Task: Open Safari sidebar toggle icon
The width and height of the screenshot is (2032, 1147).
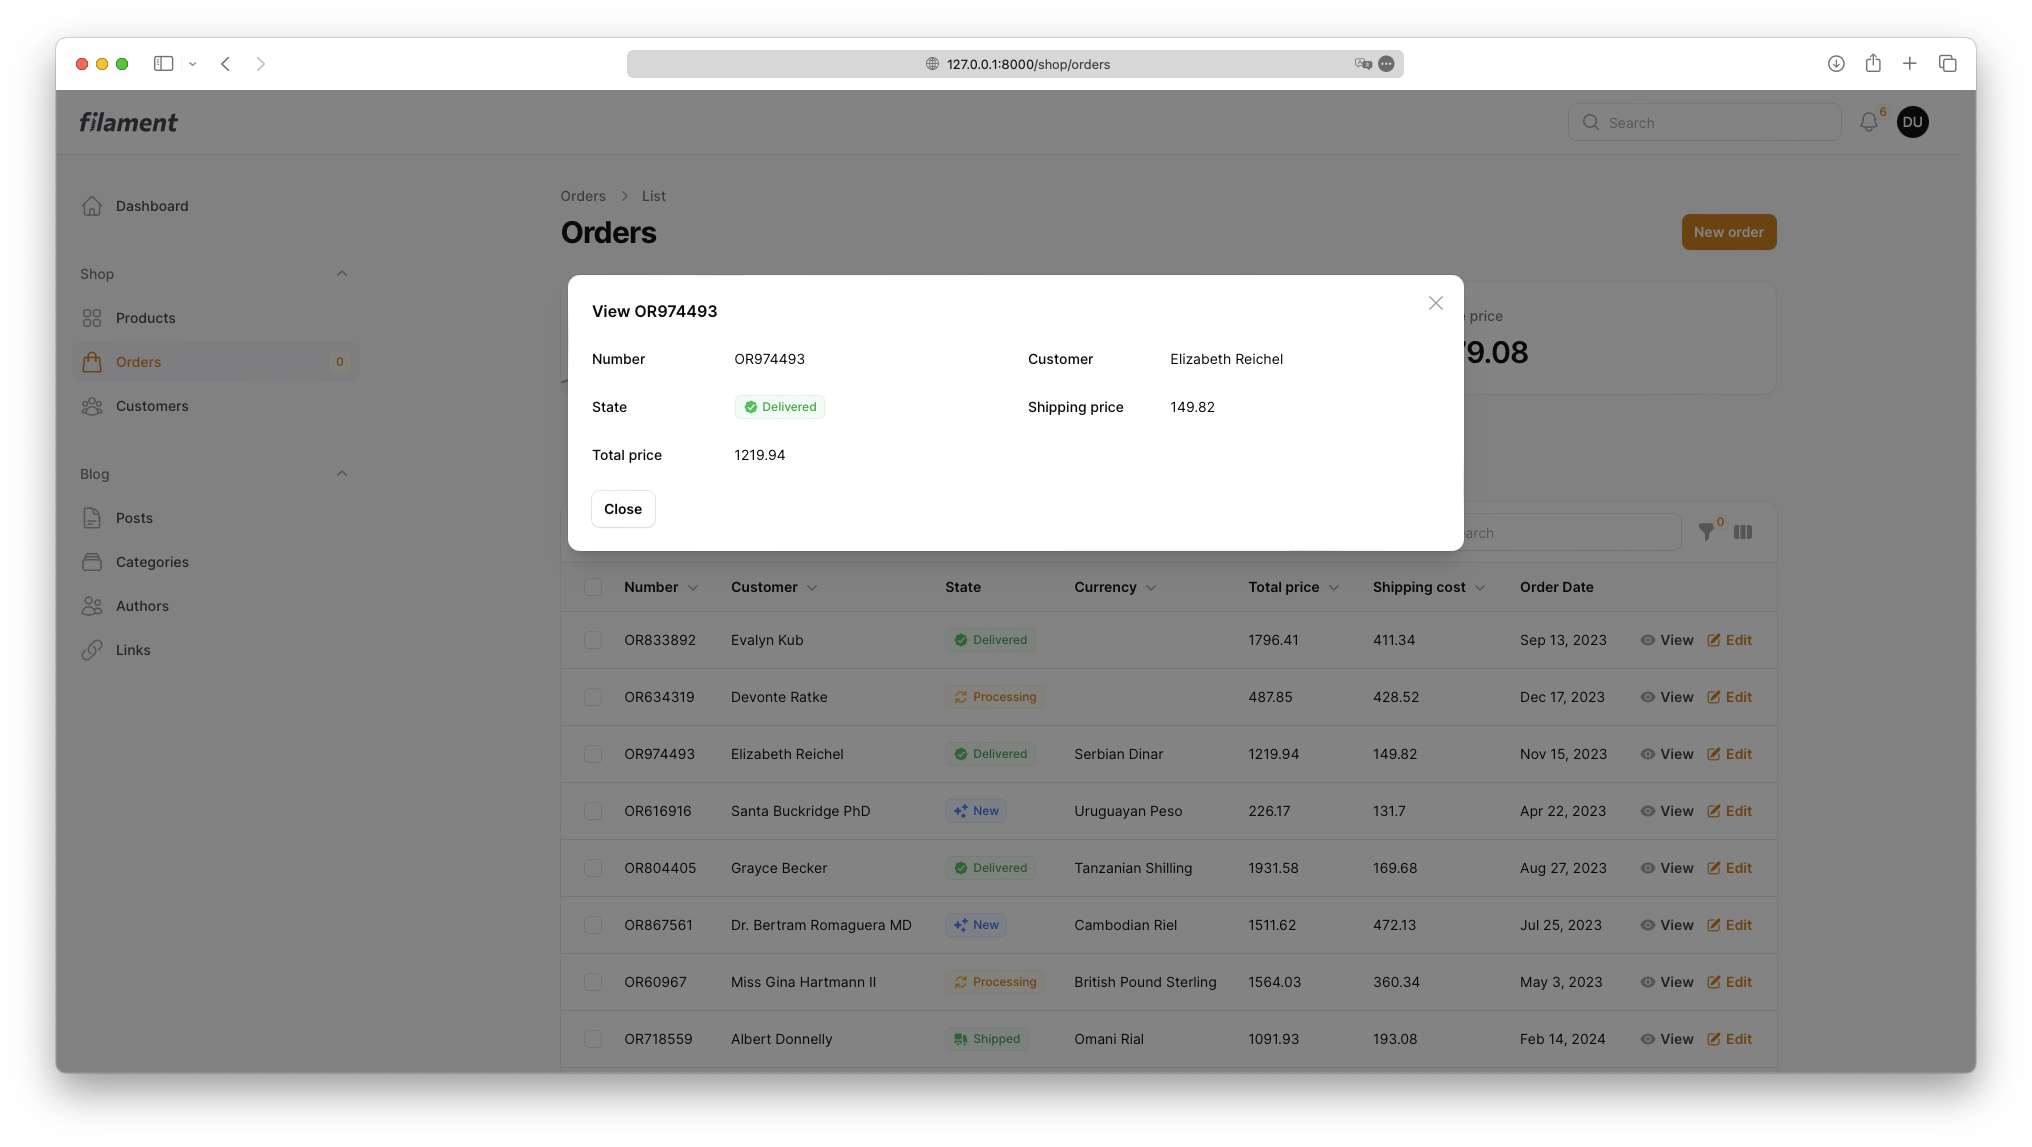Action: tap(163, 63)
